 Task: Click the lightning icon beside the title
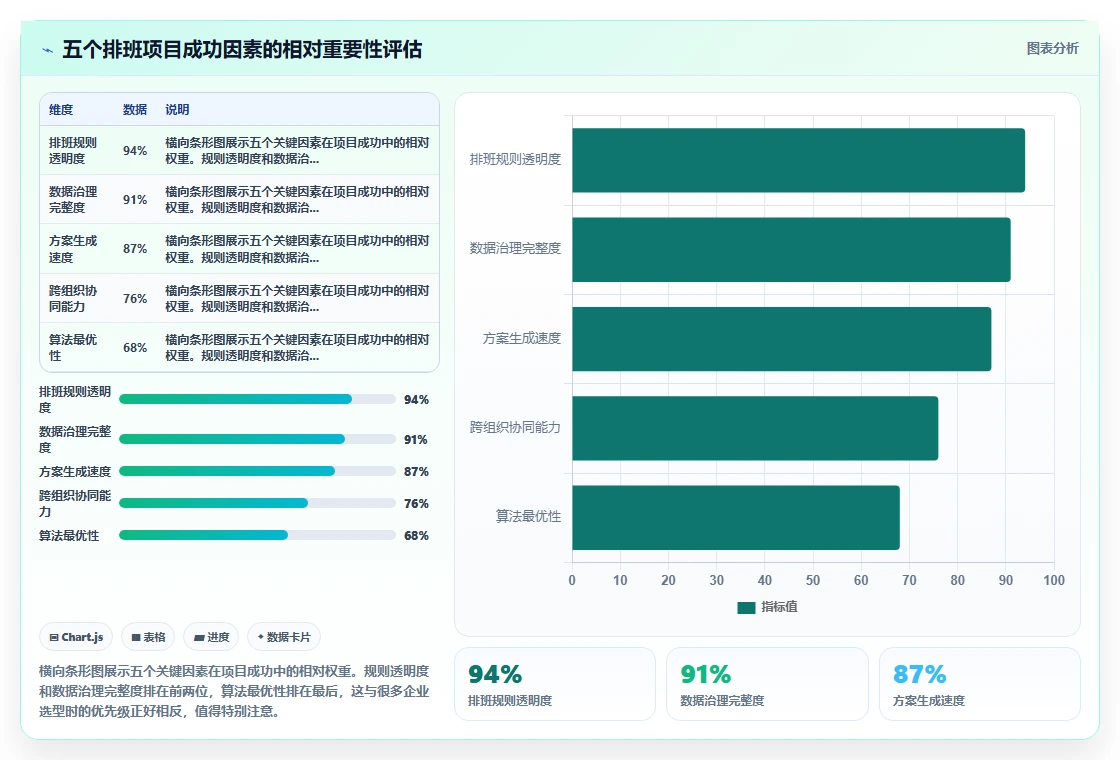(48, 50)
